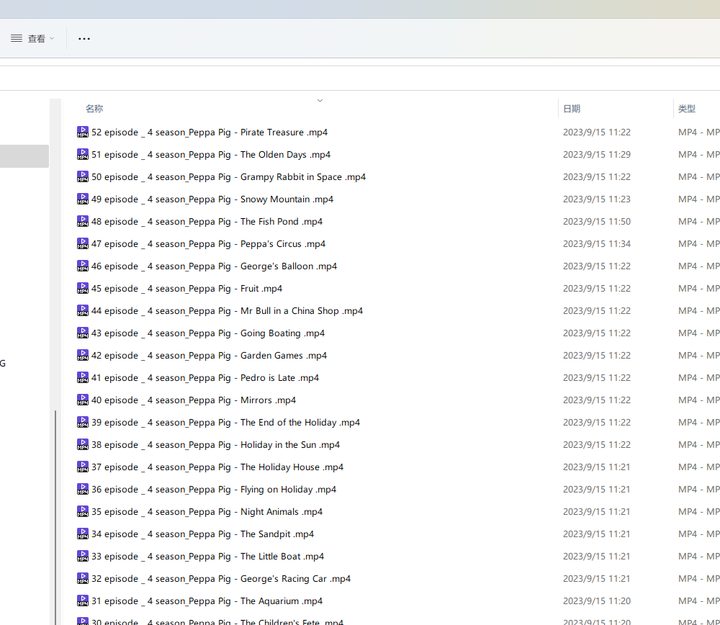This screenshot has width=720, height=625.
Task: Click date '2023/9/15 11:23' of Snowy Mountain
Action: click(596, 199)
